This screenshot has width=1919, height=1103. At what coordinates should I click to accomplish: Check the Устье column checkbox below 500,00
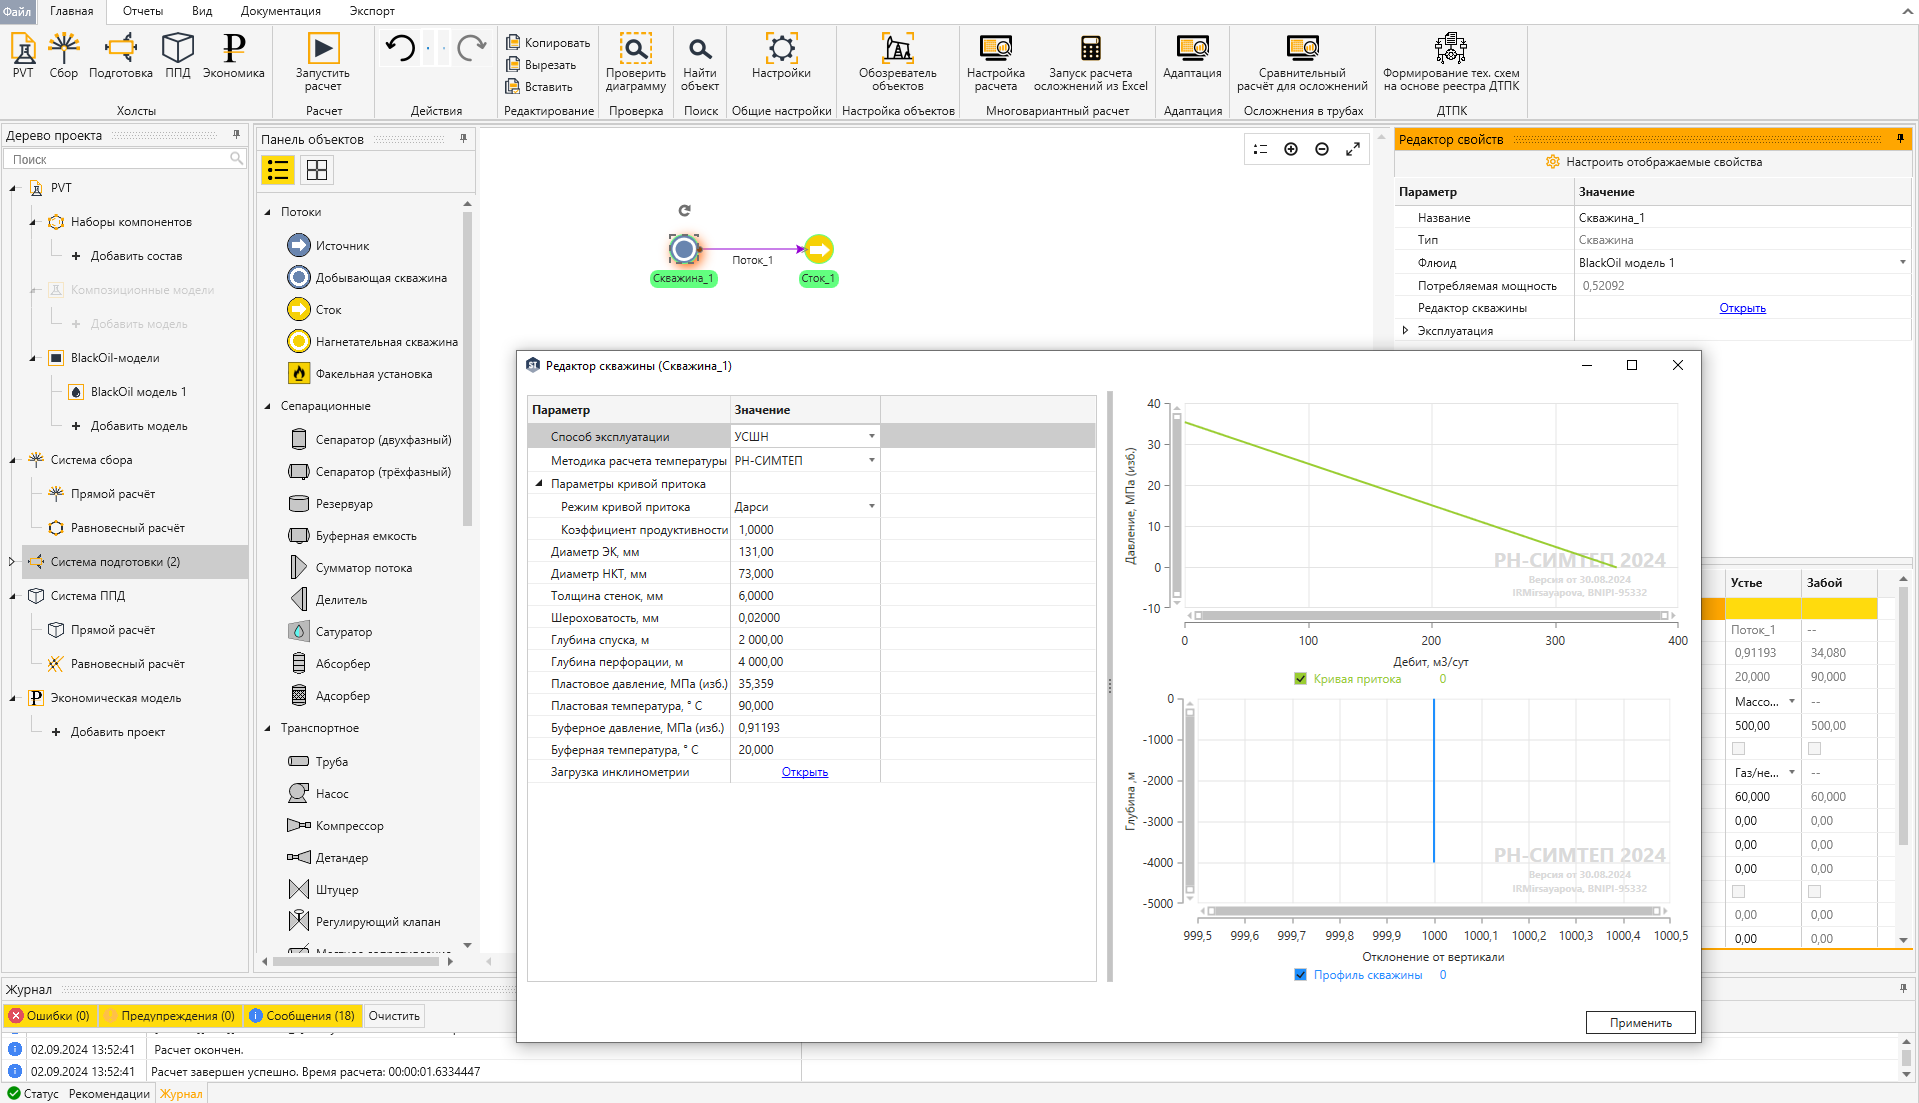1738,749
